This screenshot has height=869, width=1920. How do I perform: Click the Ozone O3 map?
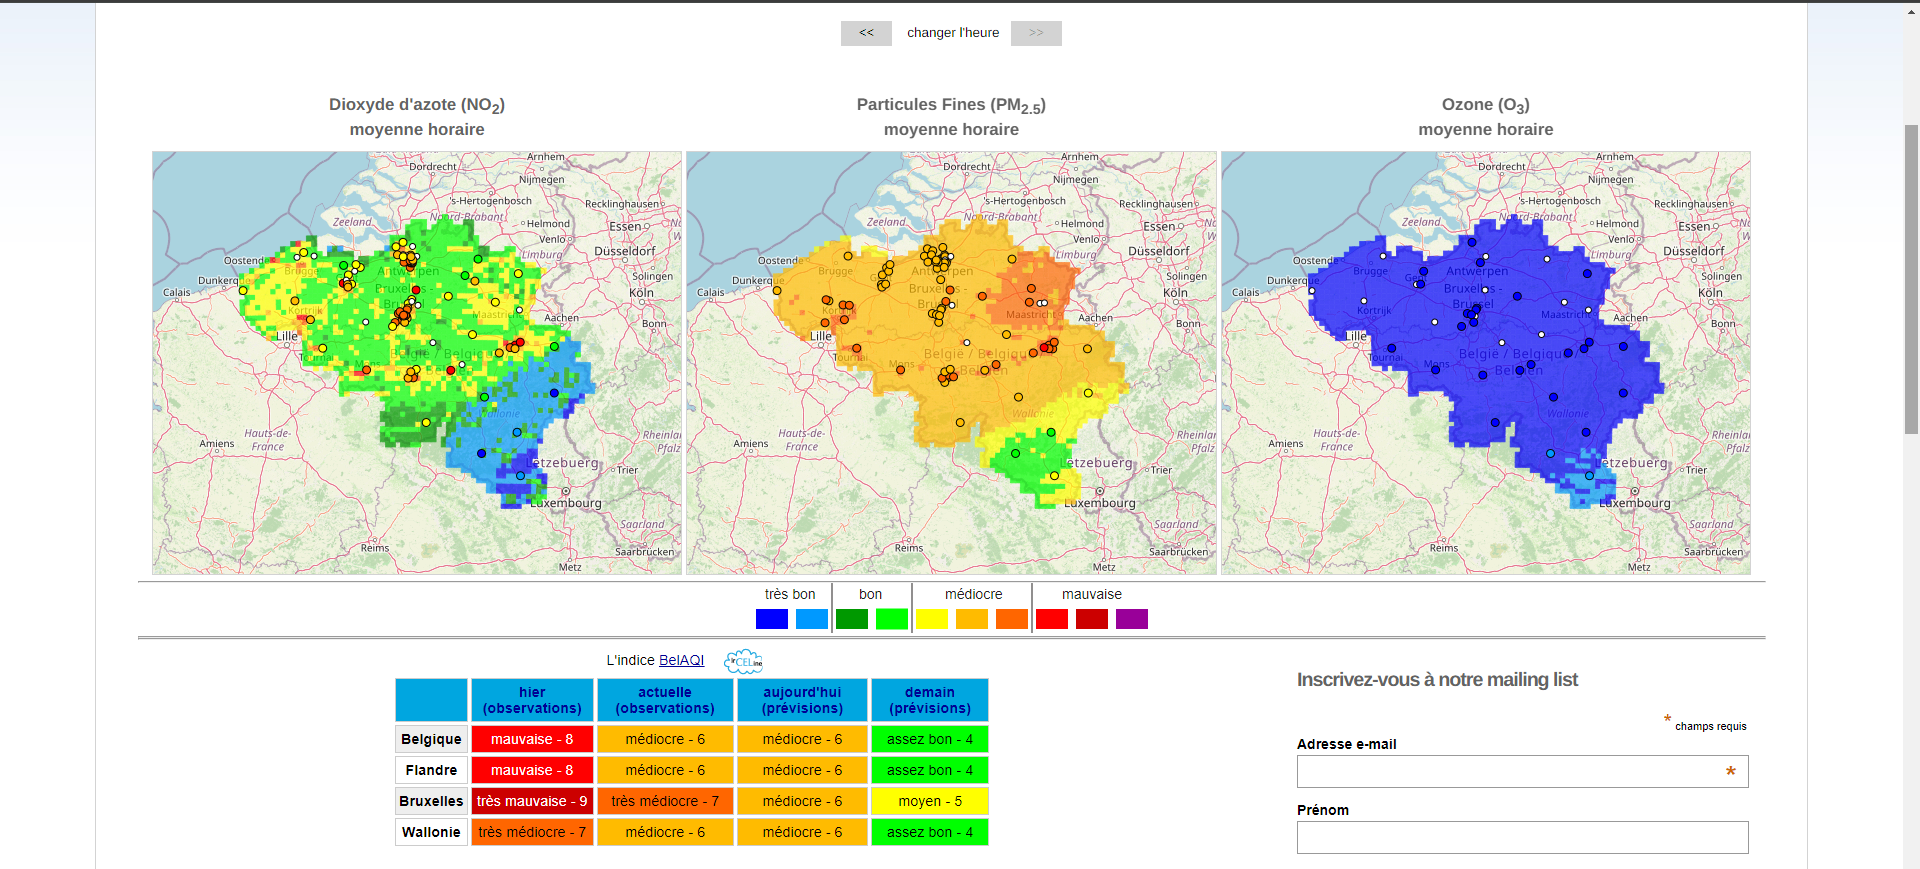pos(1486,363)
